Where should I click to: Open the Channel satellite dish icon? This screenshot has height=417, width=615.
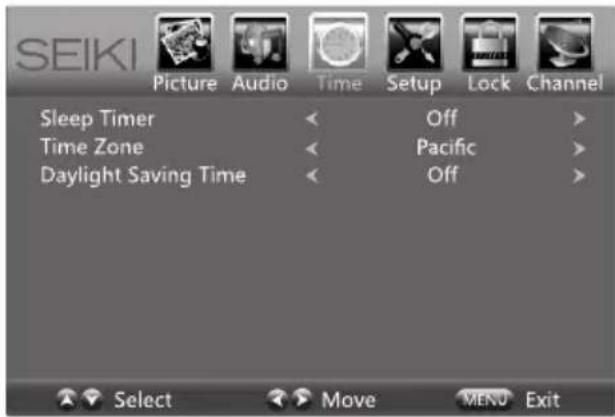point(565,44)
